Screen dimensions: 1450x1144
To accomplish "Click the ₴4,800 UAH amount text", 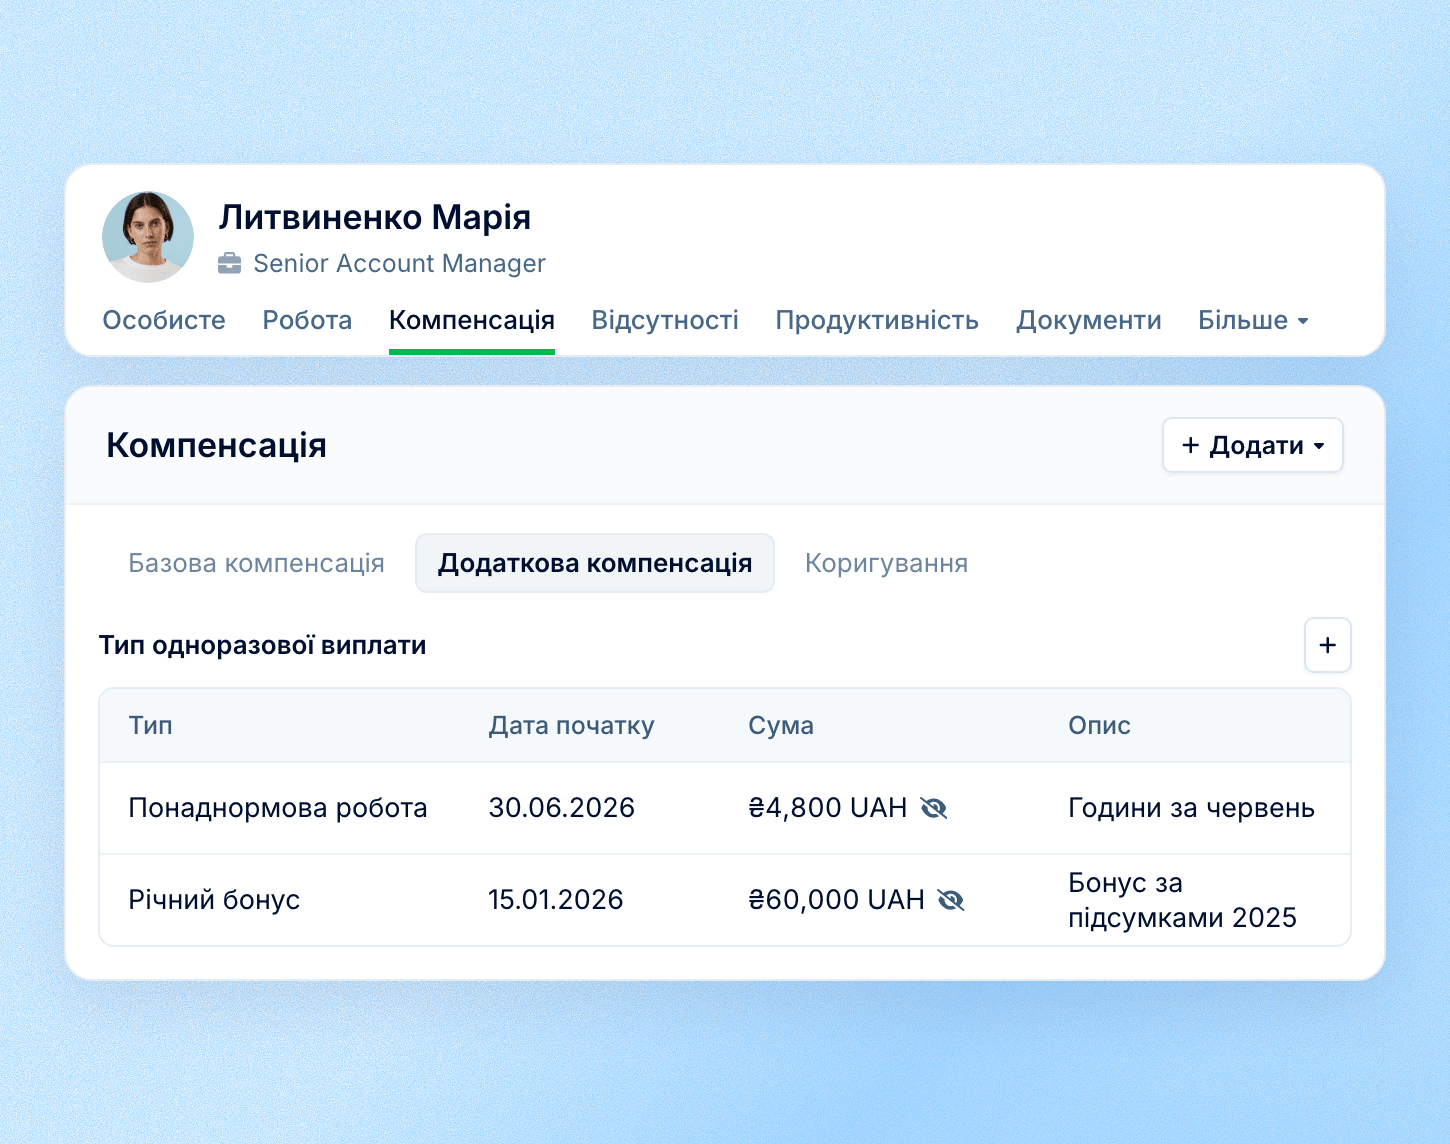I will point(828,808).
